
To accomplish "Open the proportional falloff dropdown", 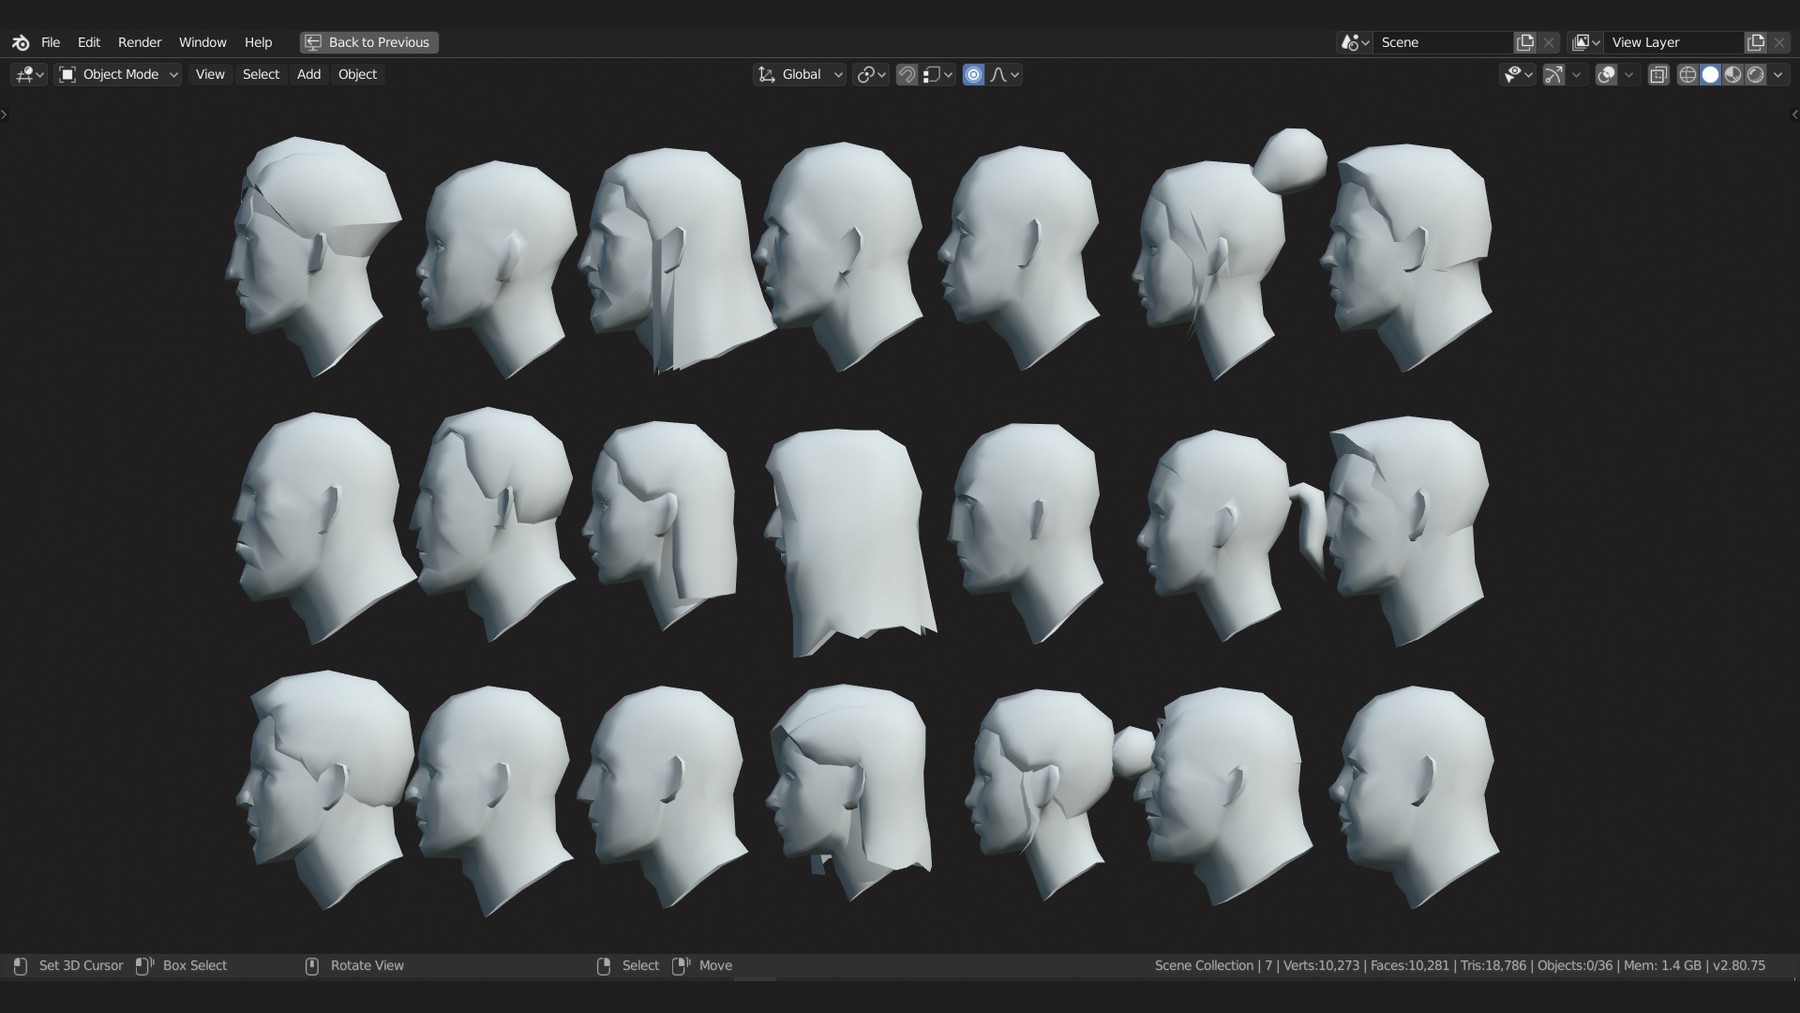I will [x=1005, y=74].
